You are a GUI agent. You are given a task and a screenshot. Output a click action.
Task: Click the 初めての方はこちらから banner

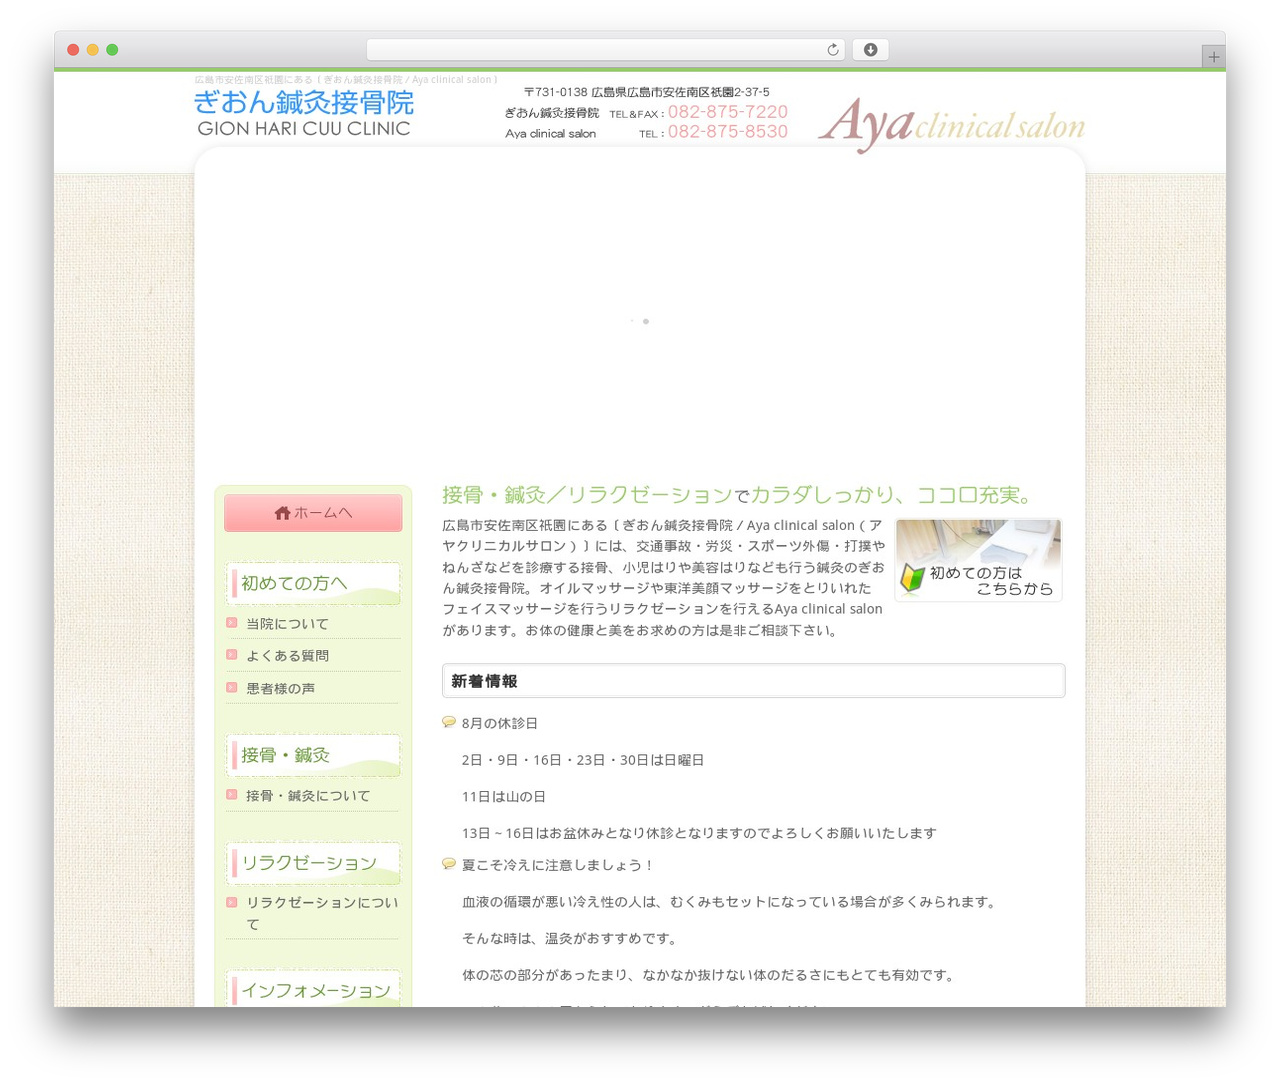(x=978, y=560)
